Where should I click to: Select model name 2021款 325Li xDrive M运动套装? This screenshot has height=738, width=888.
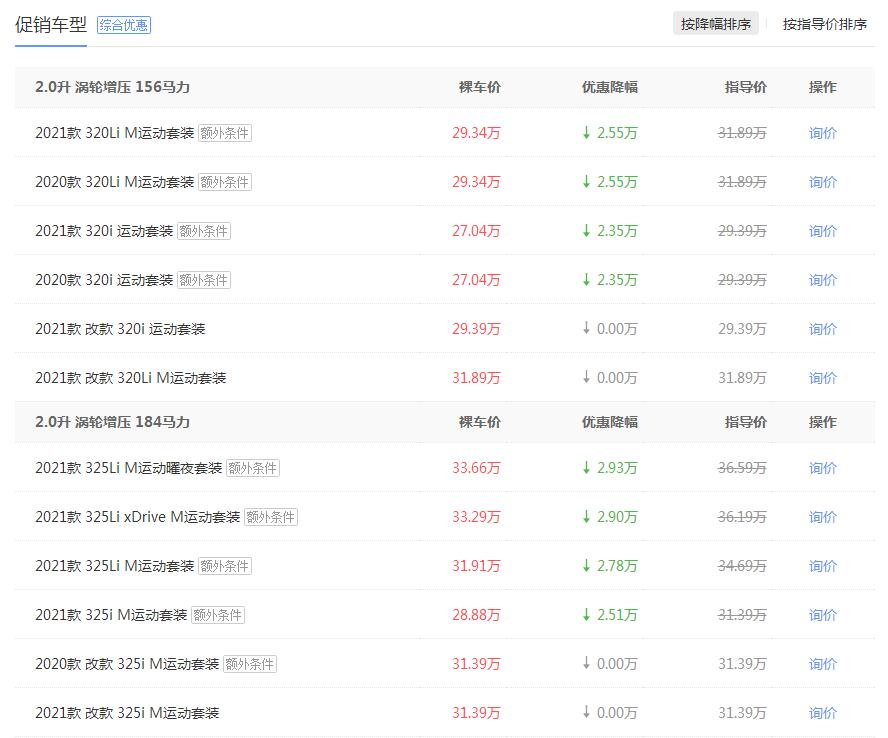pyautogui.click(x=138, y=517)
